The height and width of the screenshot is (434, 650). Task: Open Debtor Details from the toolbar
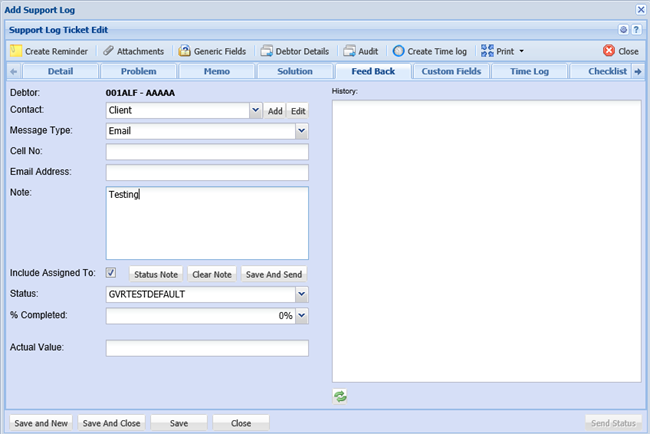click(x=266, y=51)
